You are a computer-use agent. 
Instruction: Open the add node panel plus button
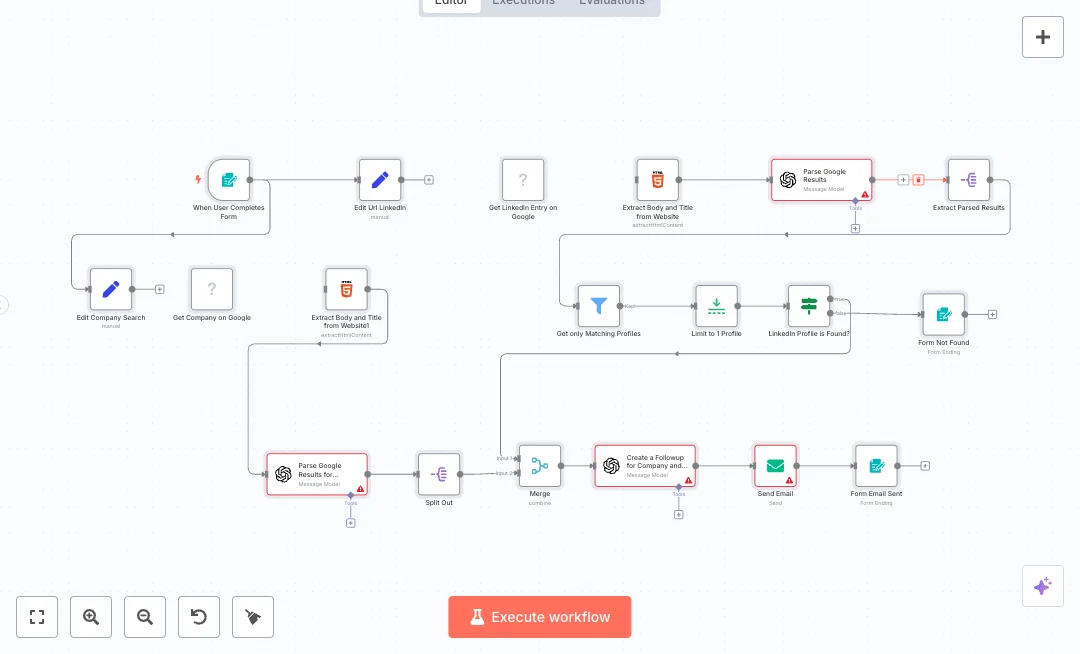click(x=1042, y=37)
